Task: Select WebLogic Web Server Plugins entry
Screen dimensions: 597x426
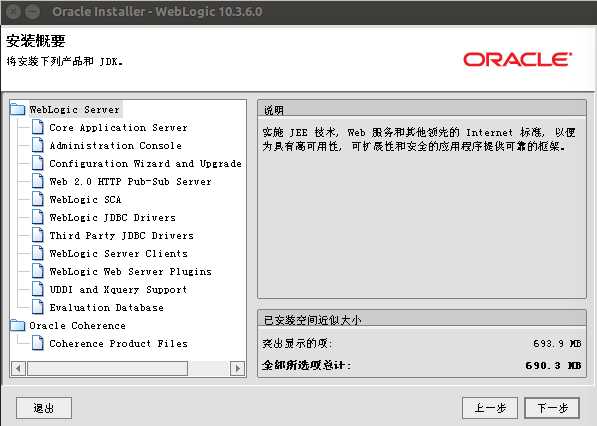Action: click(x=130, y=271)
